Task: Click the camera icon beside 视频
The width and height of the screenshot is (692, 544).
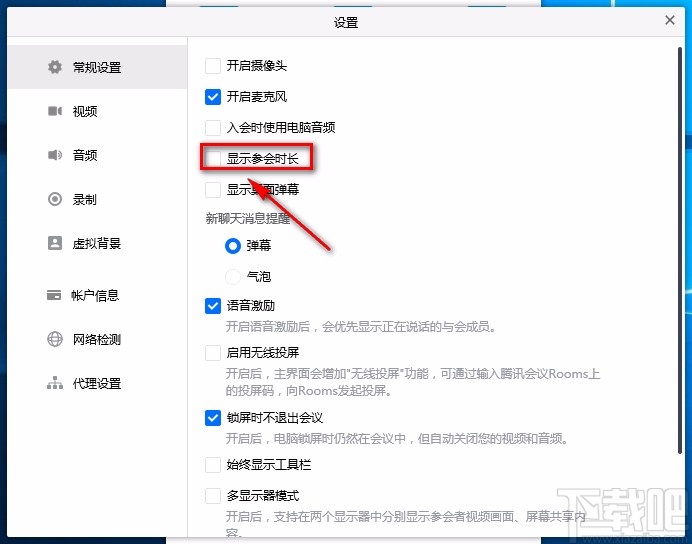Action: tap(55, 111)
